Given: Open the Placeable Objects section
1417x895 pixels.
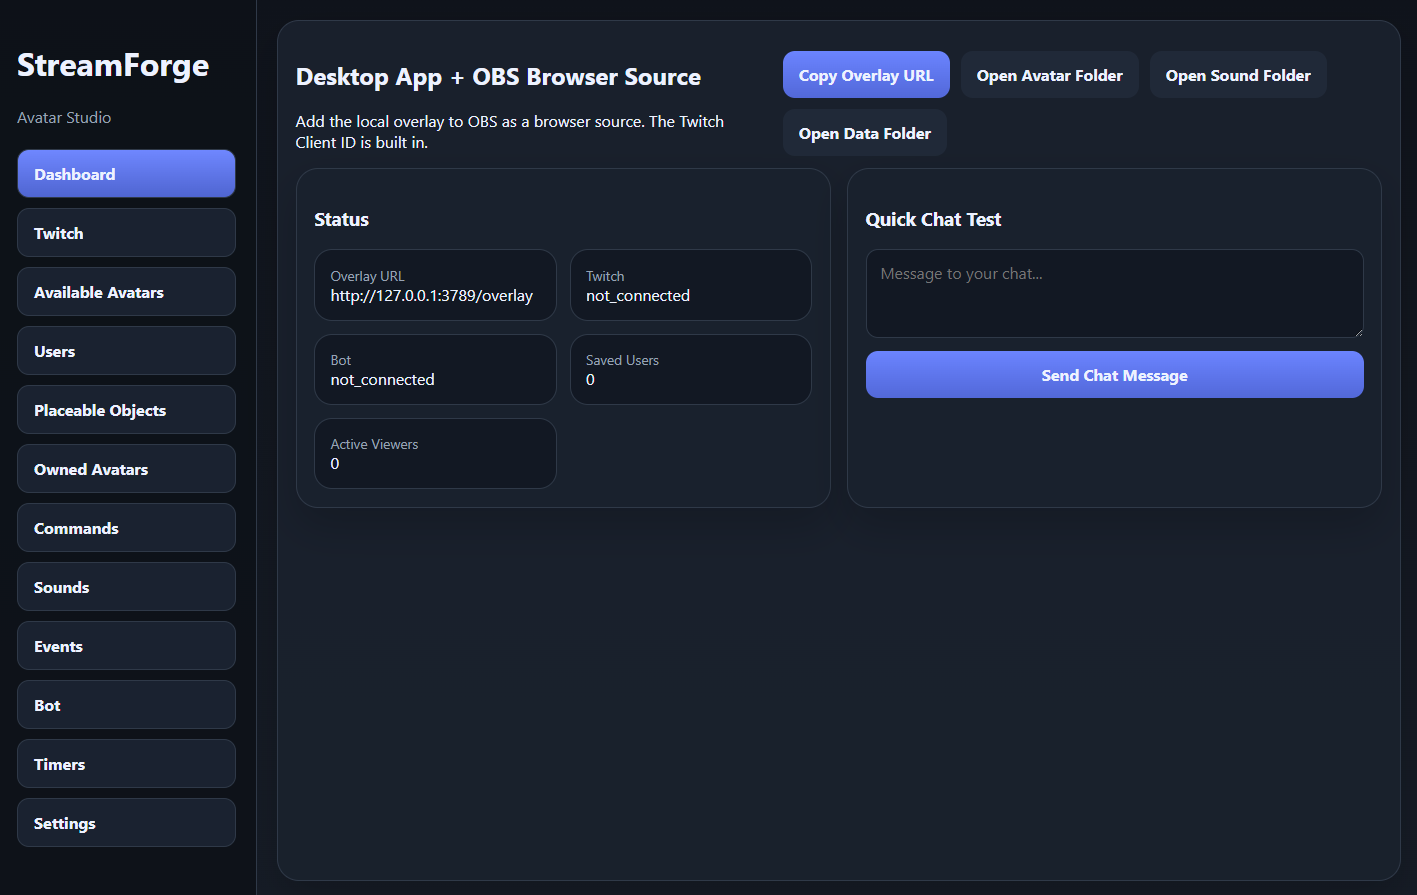Looking at the screenshot, I should (126, 410).
